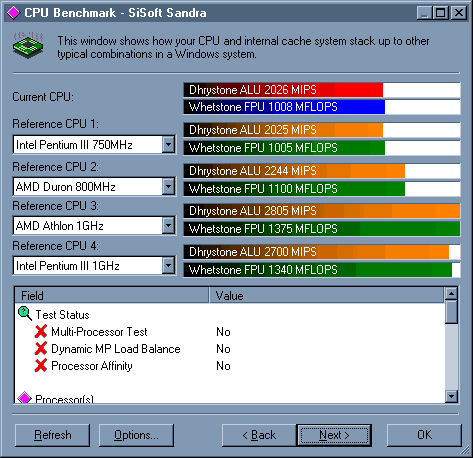Select the Multi-Processor Test row text
The image size is (473, 458).
tap(99, 332)
